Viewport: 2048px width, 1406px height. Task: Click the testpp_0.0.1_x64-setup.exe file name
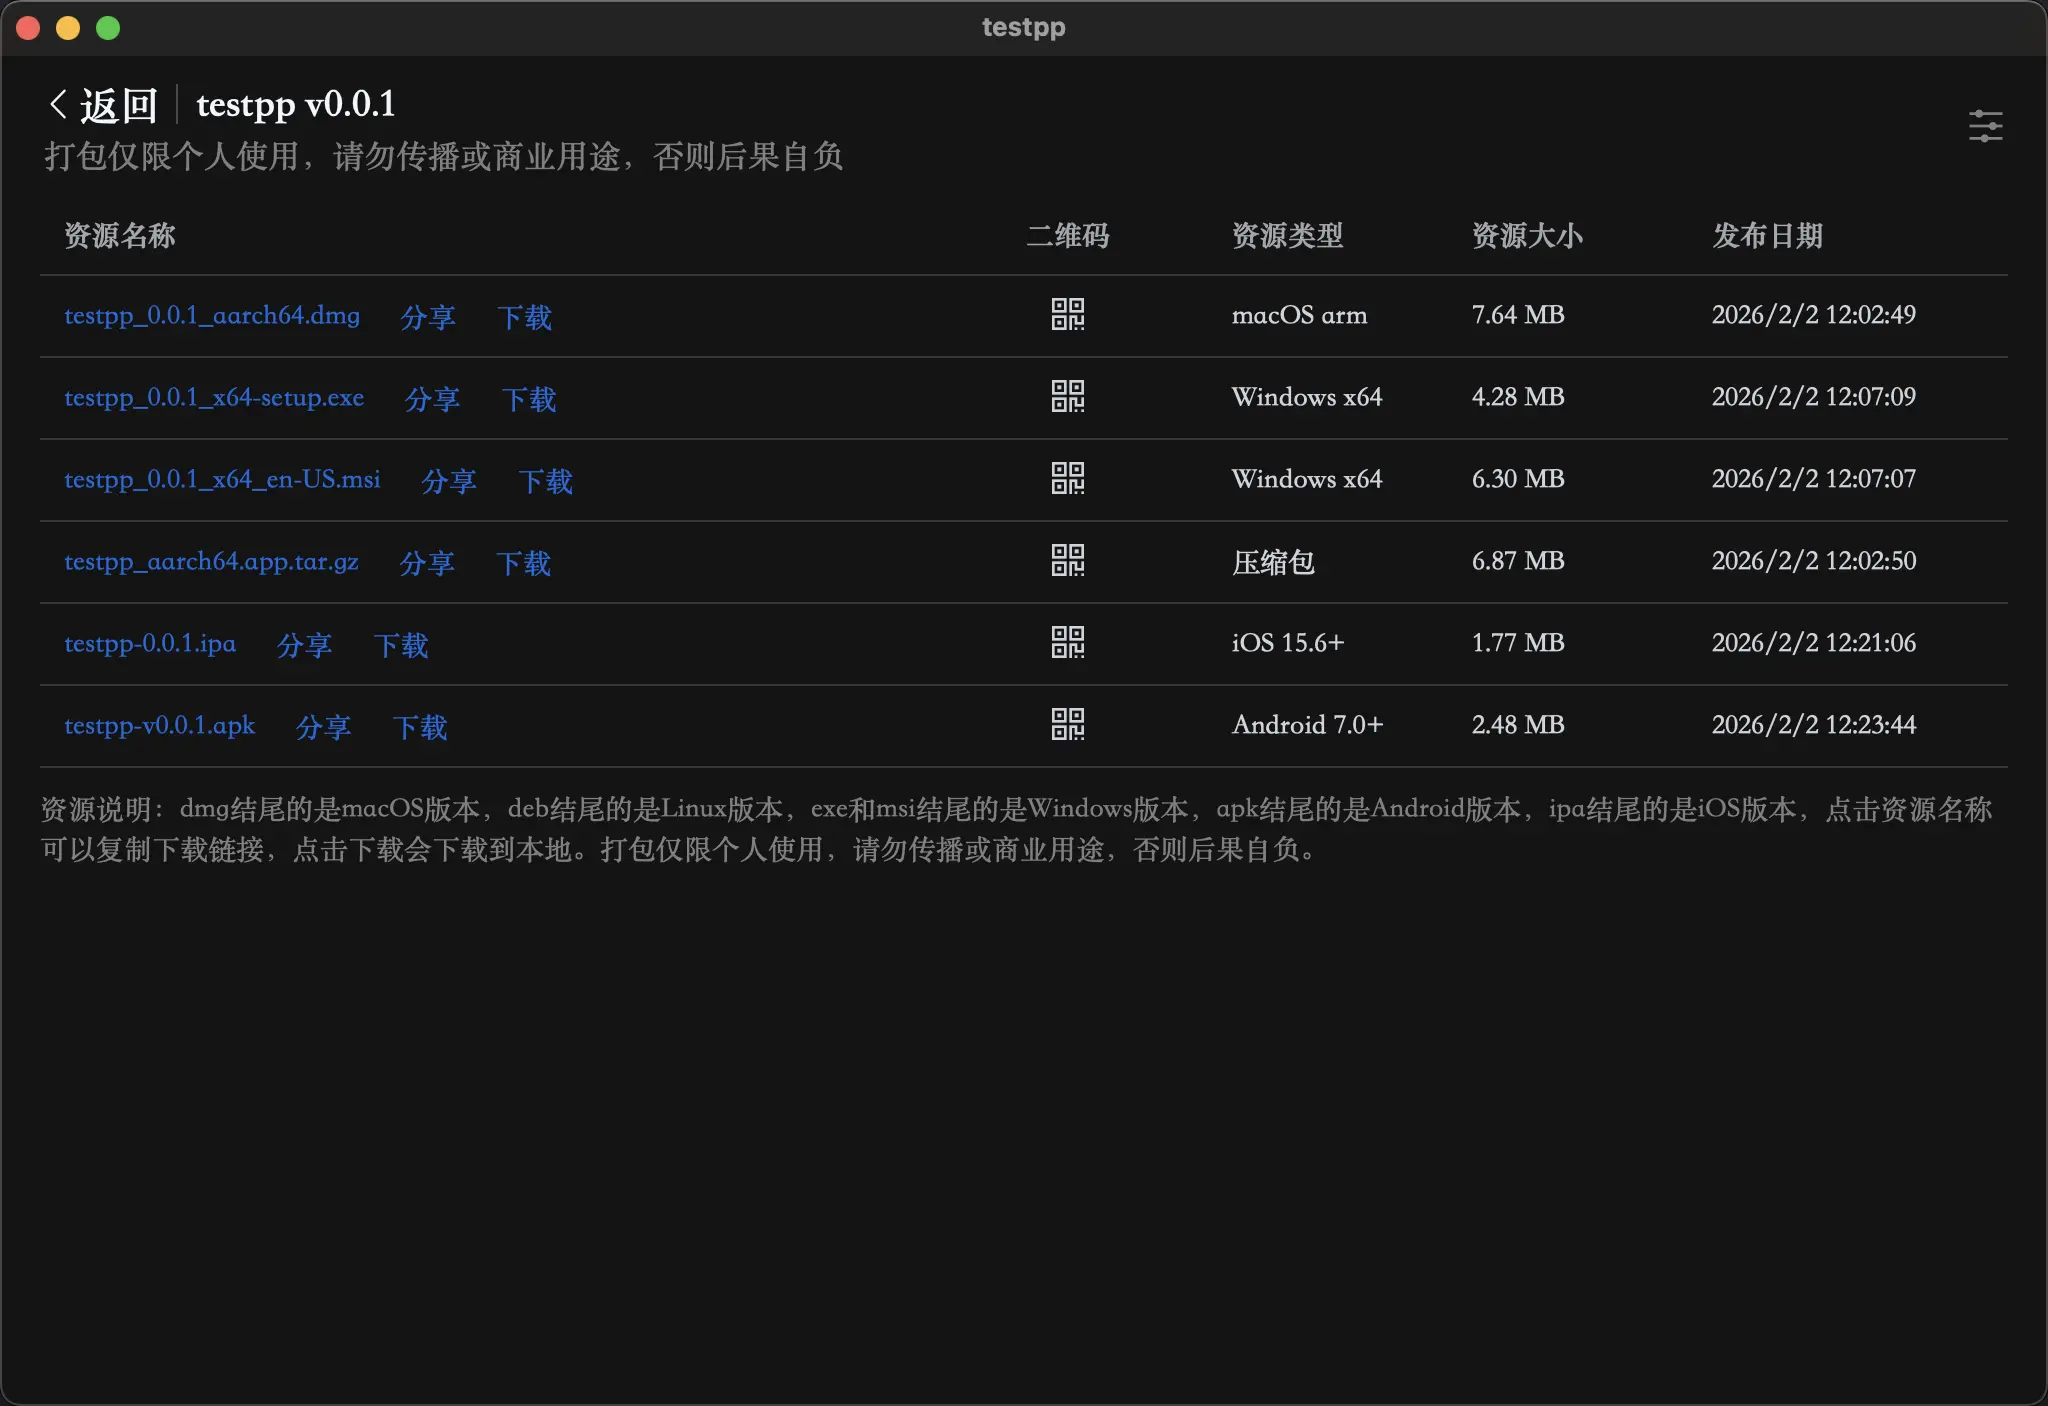coord(214,397)
